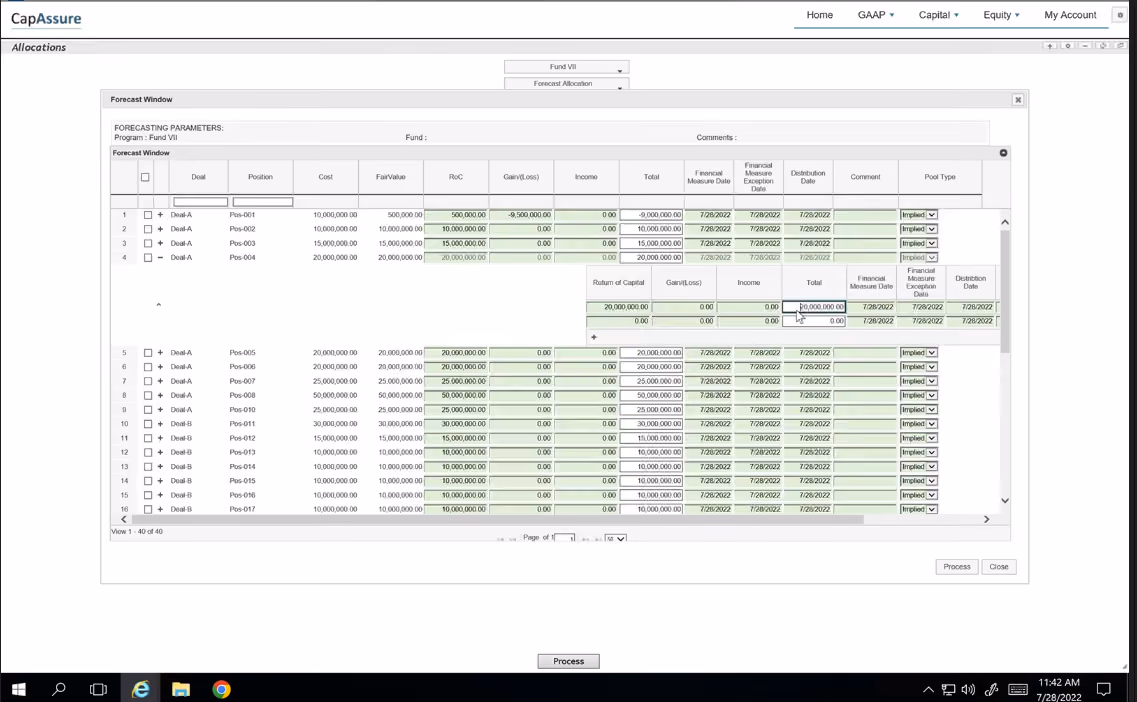Open the Fund VII dropdown
Viewport: 1137px width, 702px height.
(x=566, y=67)
